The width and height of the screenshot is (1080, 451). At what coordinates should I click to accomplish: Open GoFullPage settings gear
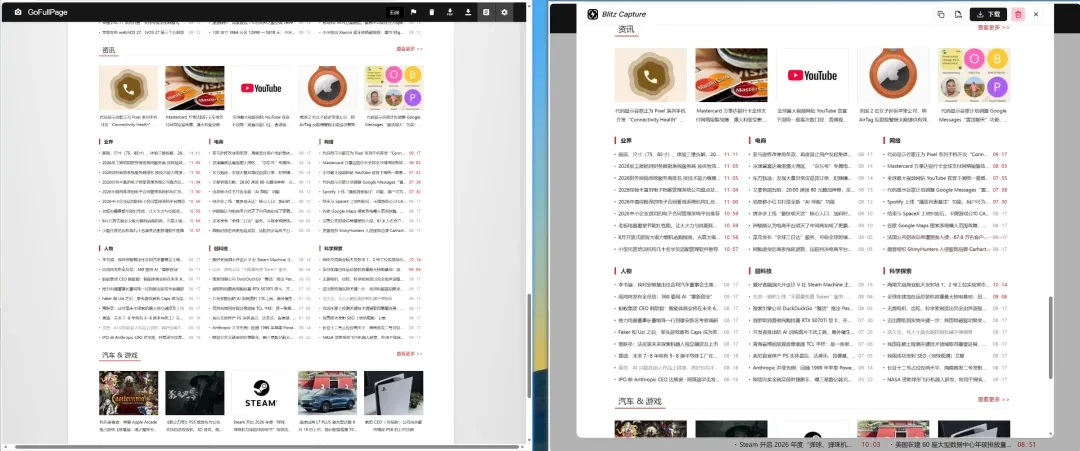504,12
